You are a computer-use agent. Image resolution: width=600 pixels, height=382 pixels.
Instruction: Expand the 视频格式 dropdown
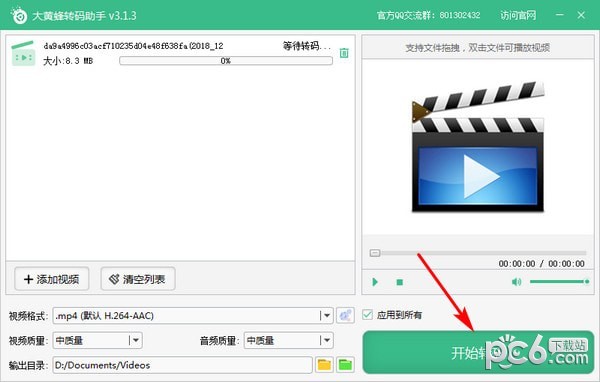[x=326, y=315]
